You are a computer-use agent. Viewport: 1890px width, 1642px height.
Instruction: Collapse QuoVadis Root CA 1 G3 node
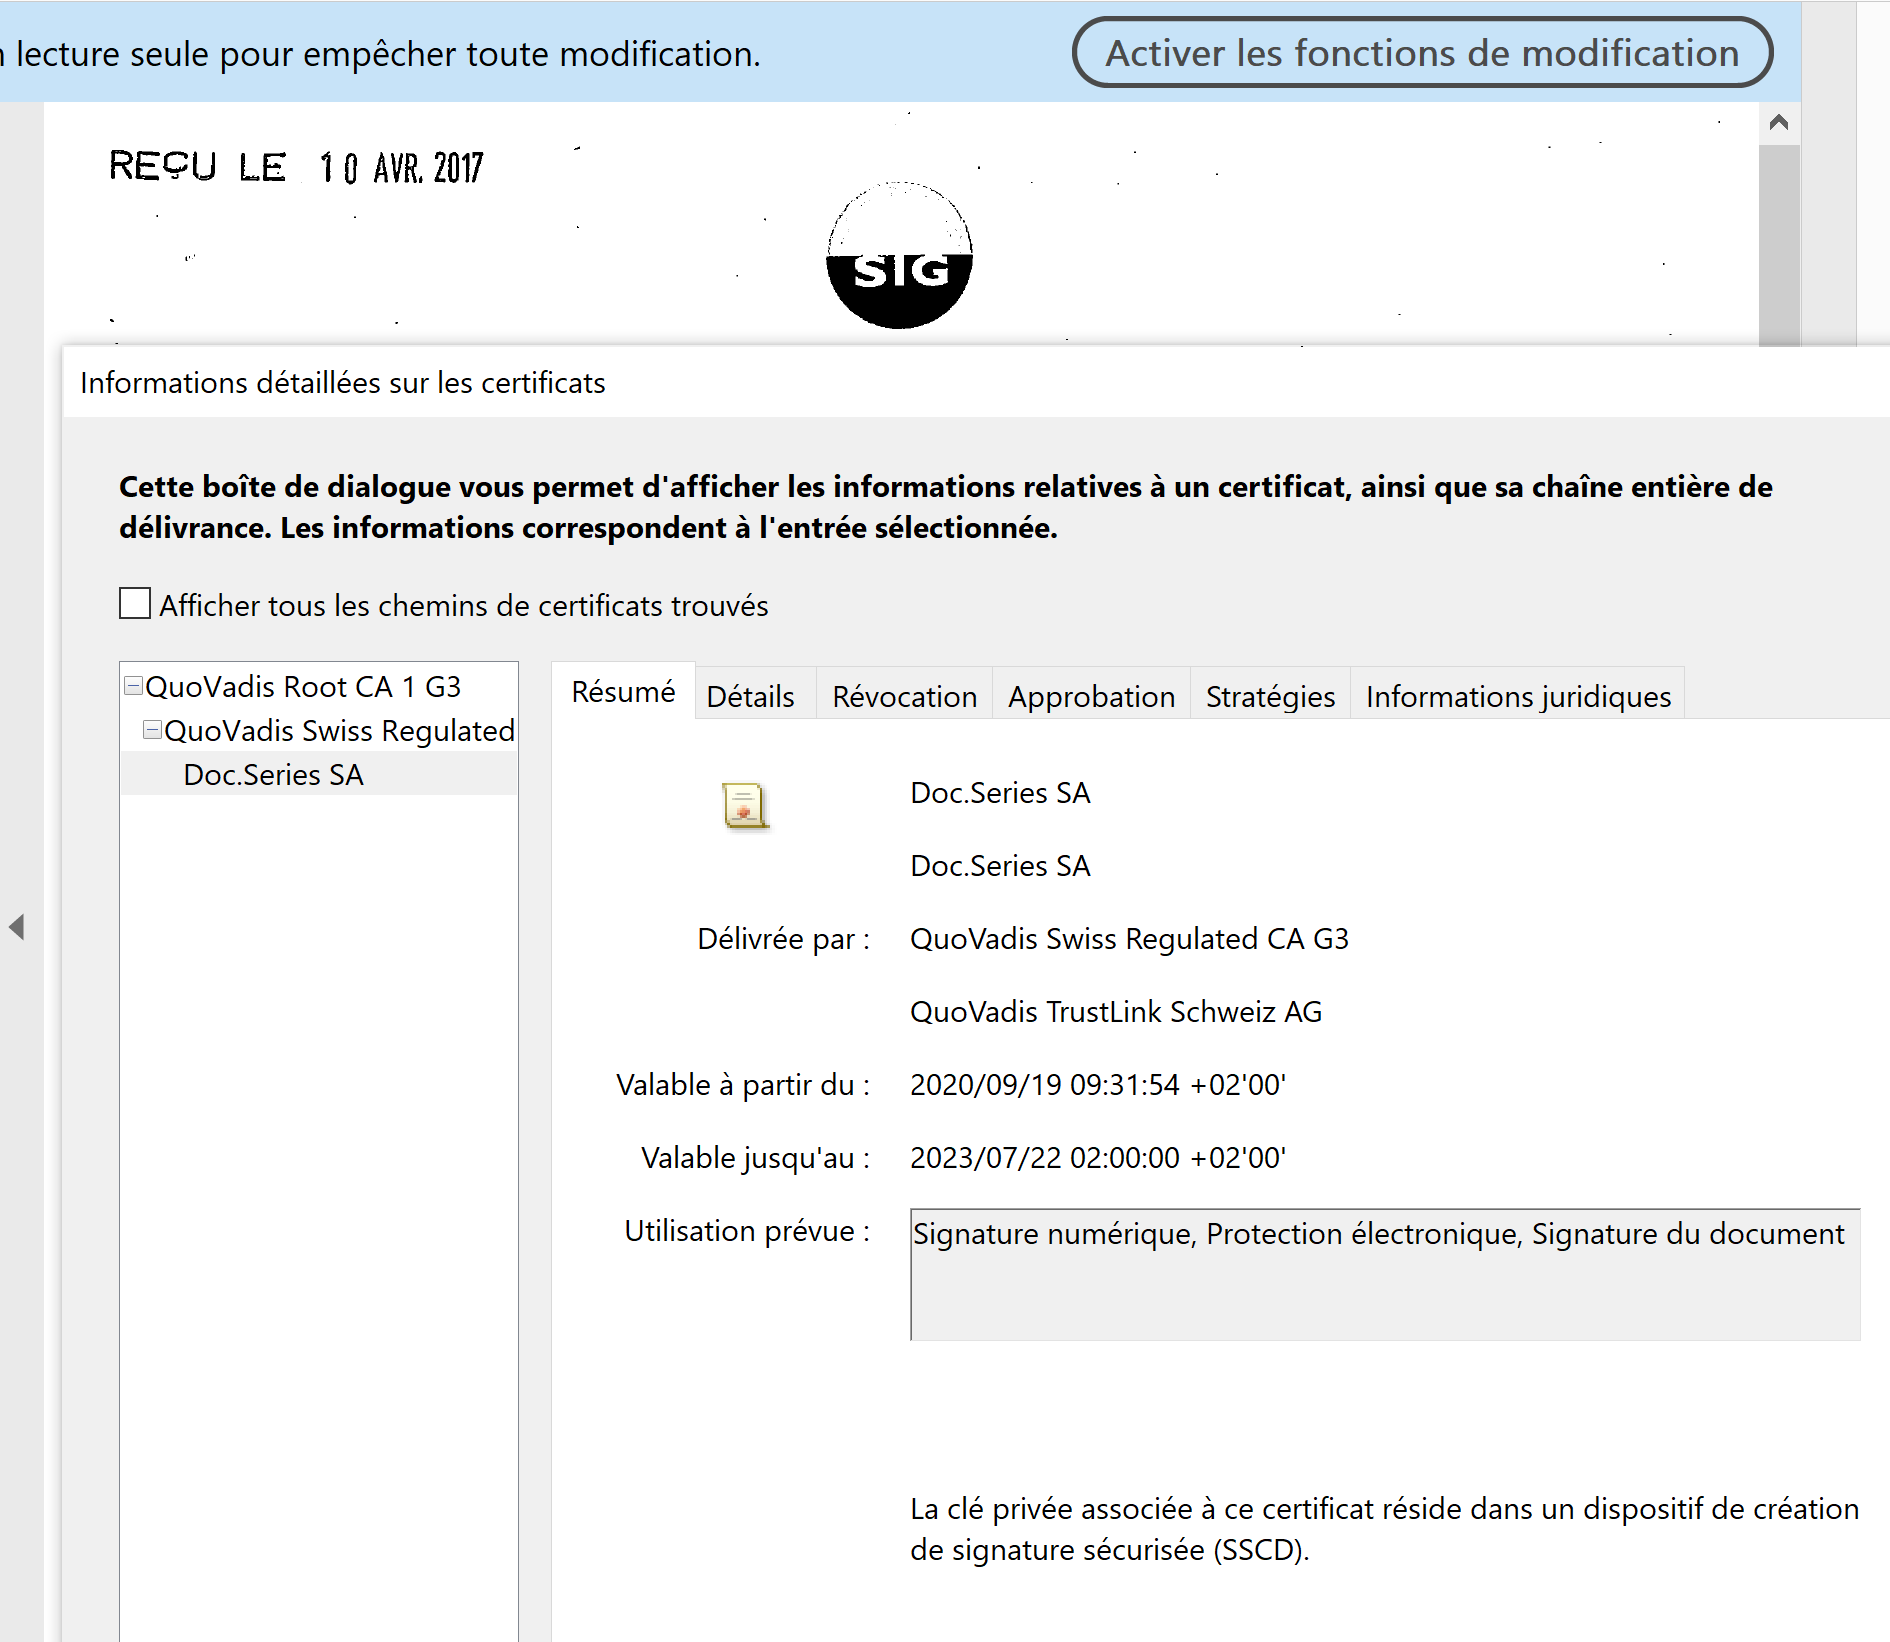coord(133,686)
